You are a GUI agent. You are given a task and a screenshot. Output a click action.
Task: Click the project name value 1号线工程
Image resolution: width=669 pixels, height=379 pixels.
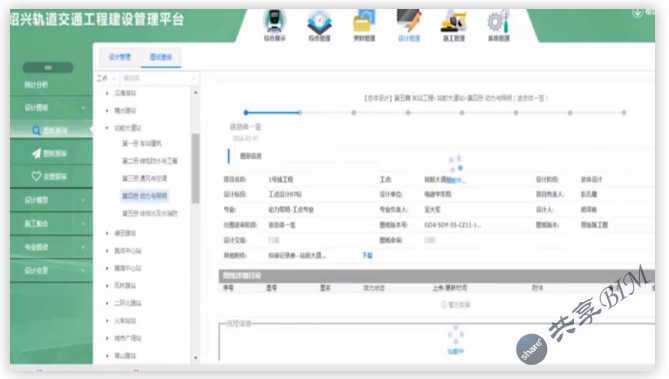pos(281,179)
